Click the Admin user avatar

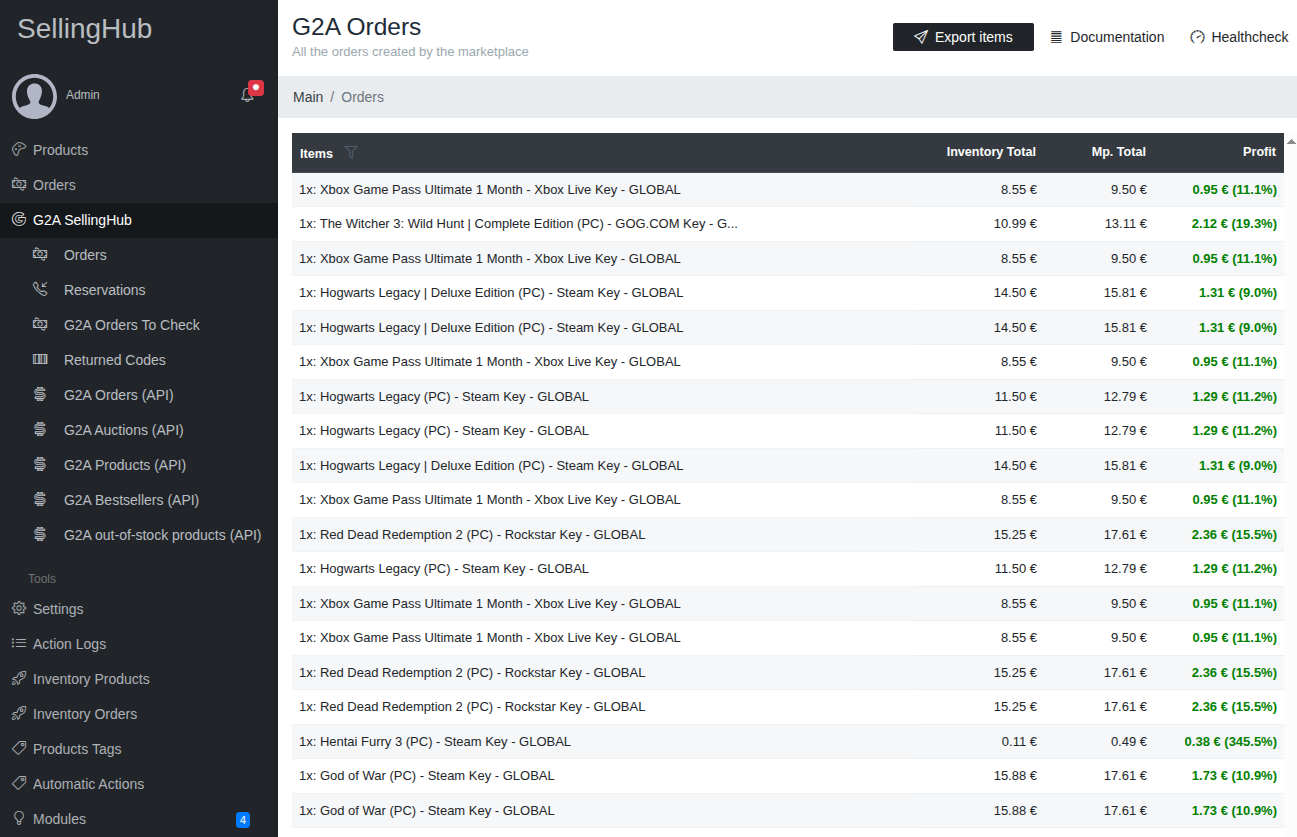(x=34, y=96)
